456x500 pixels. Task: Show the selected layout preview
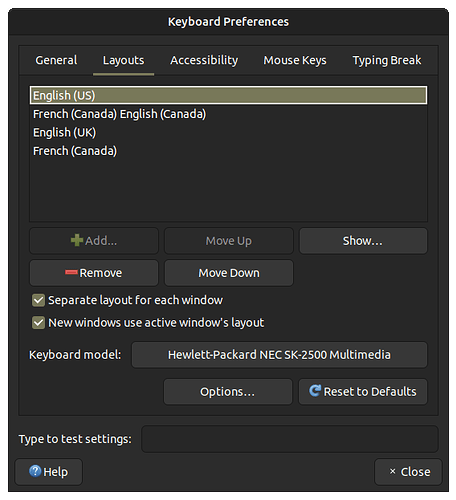(x=363, y=241)
